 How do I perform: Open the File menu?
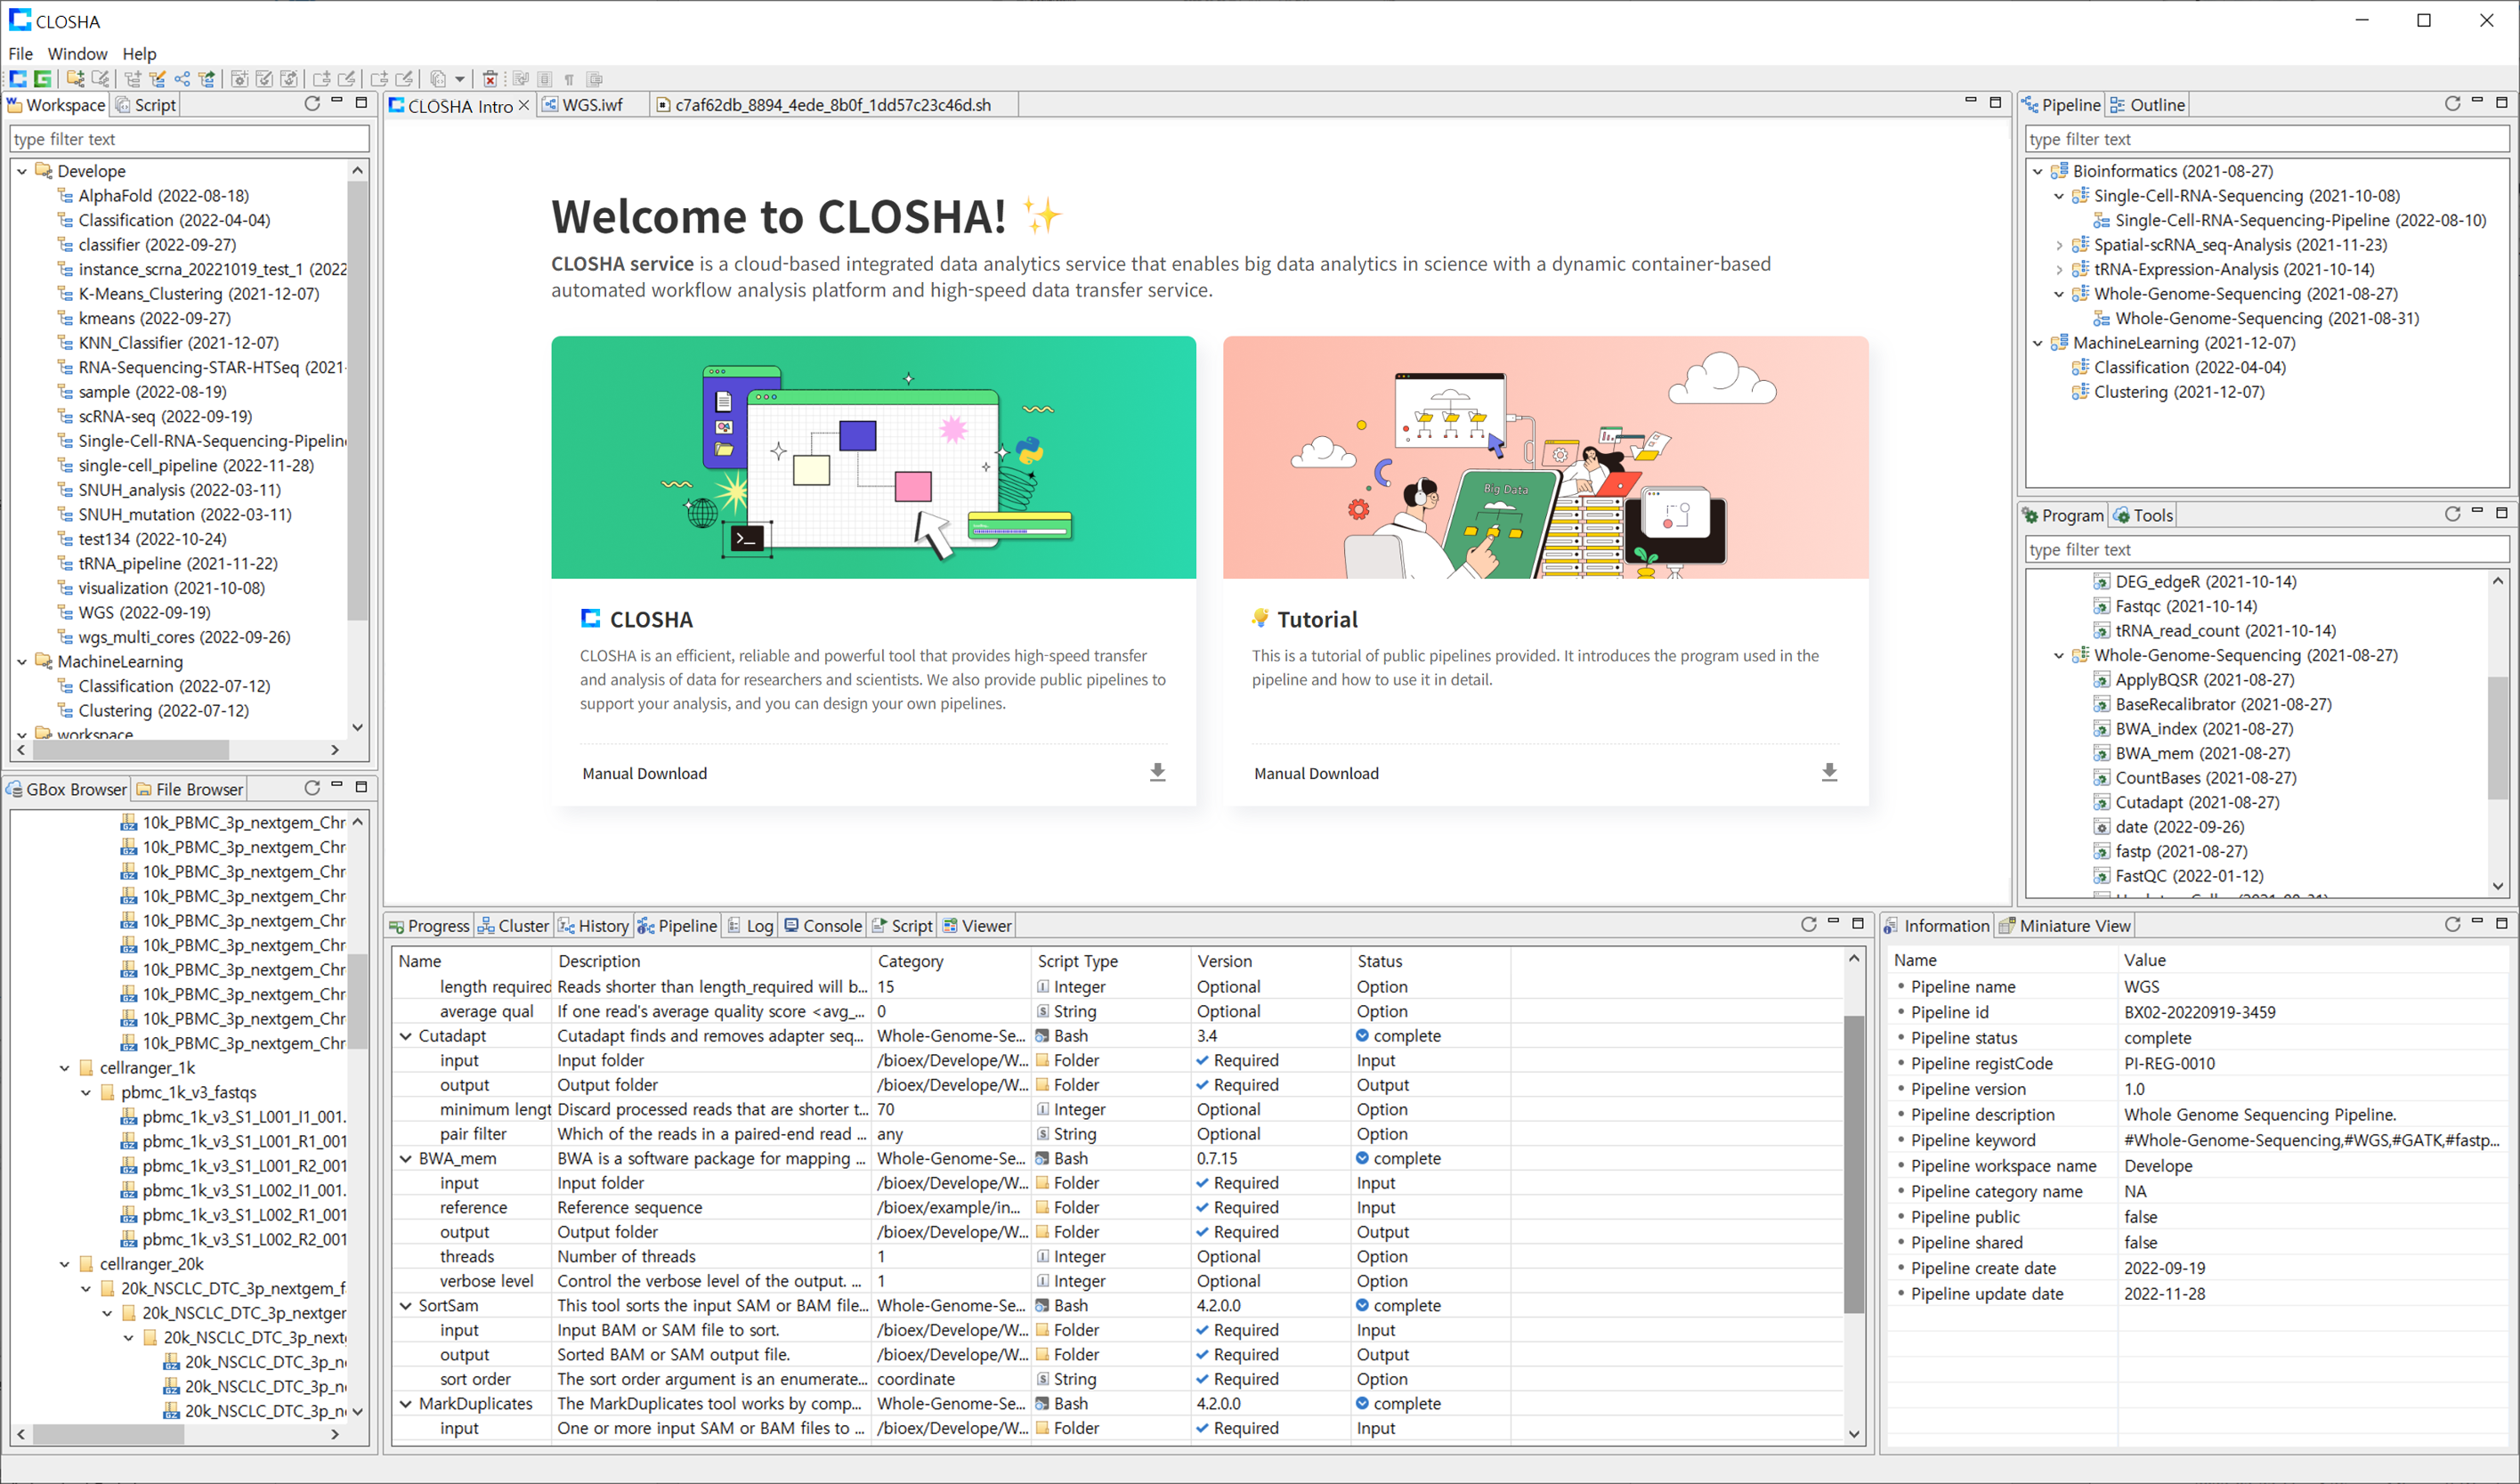coord(20,54)
